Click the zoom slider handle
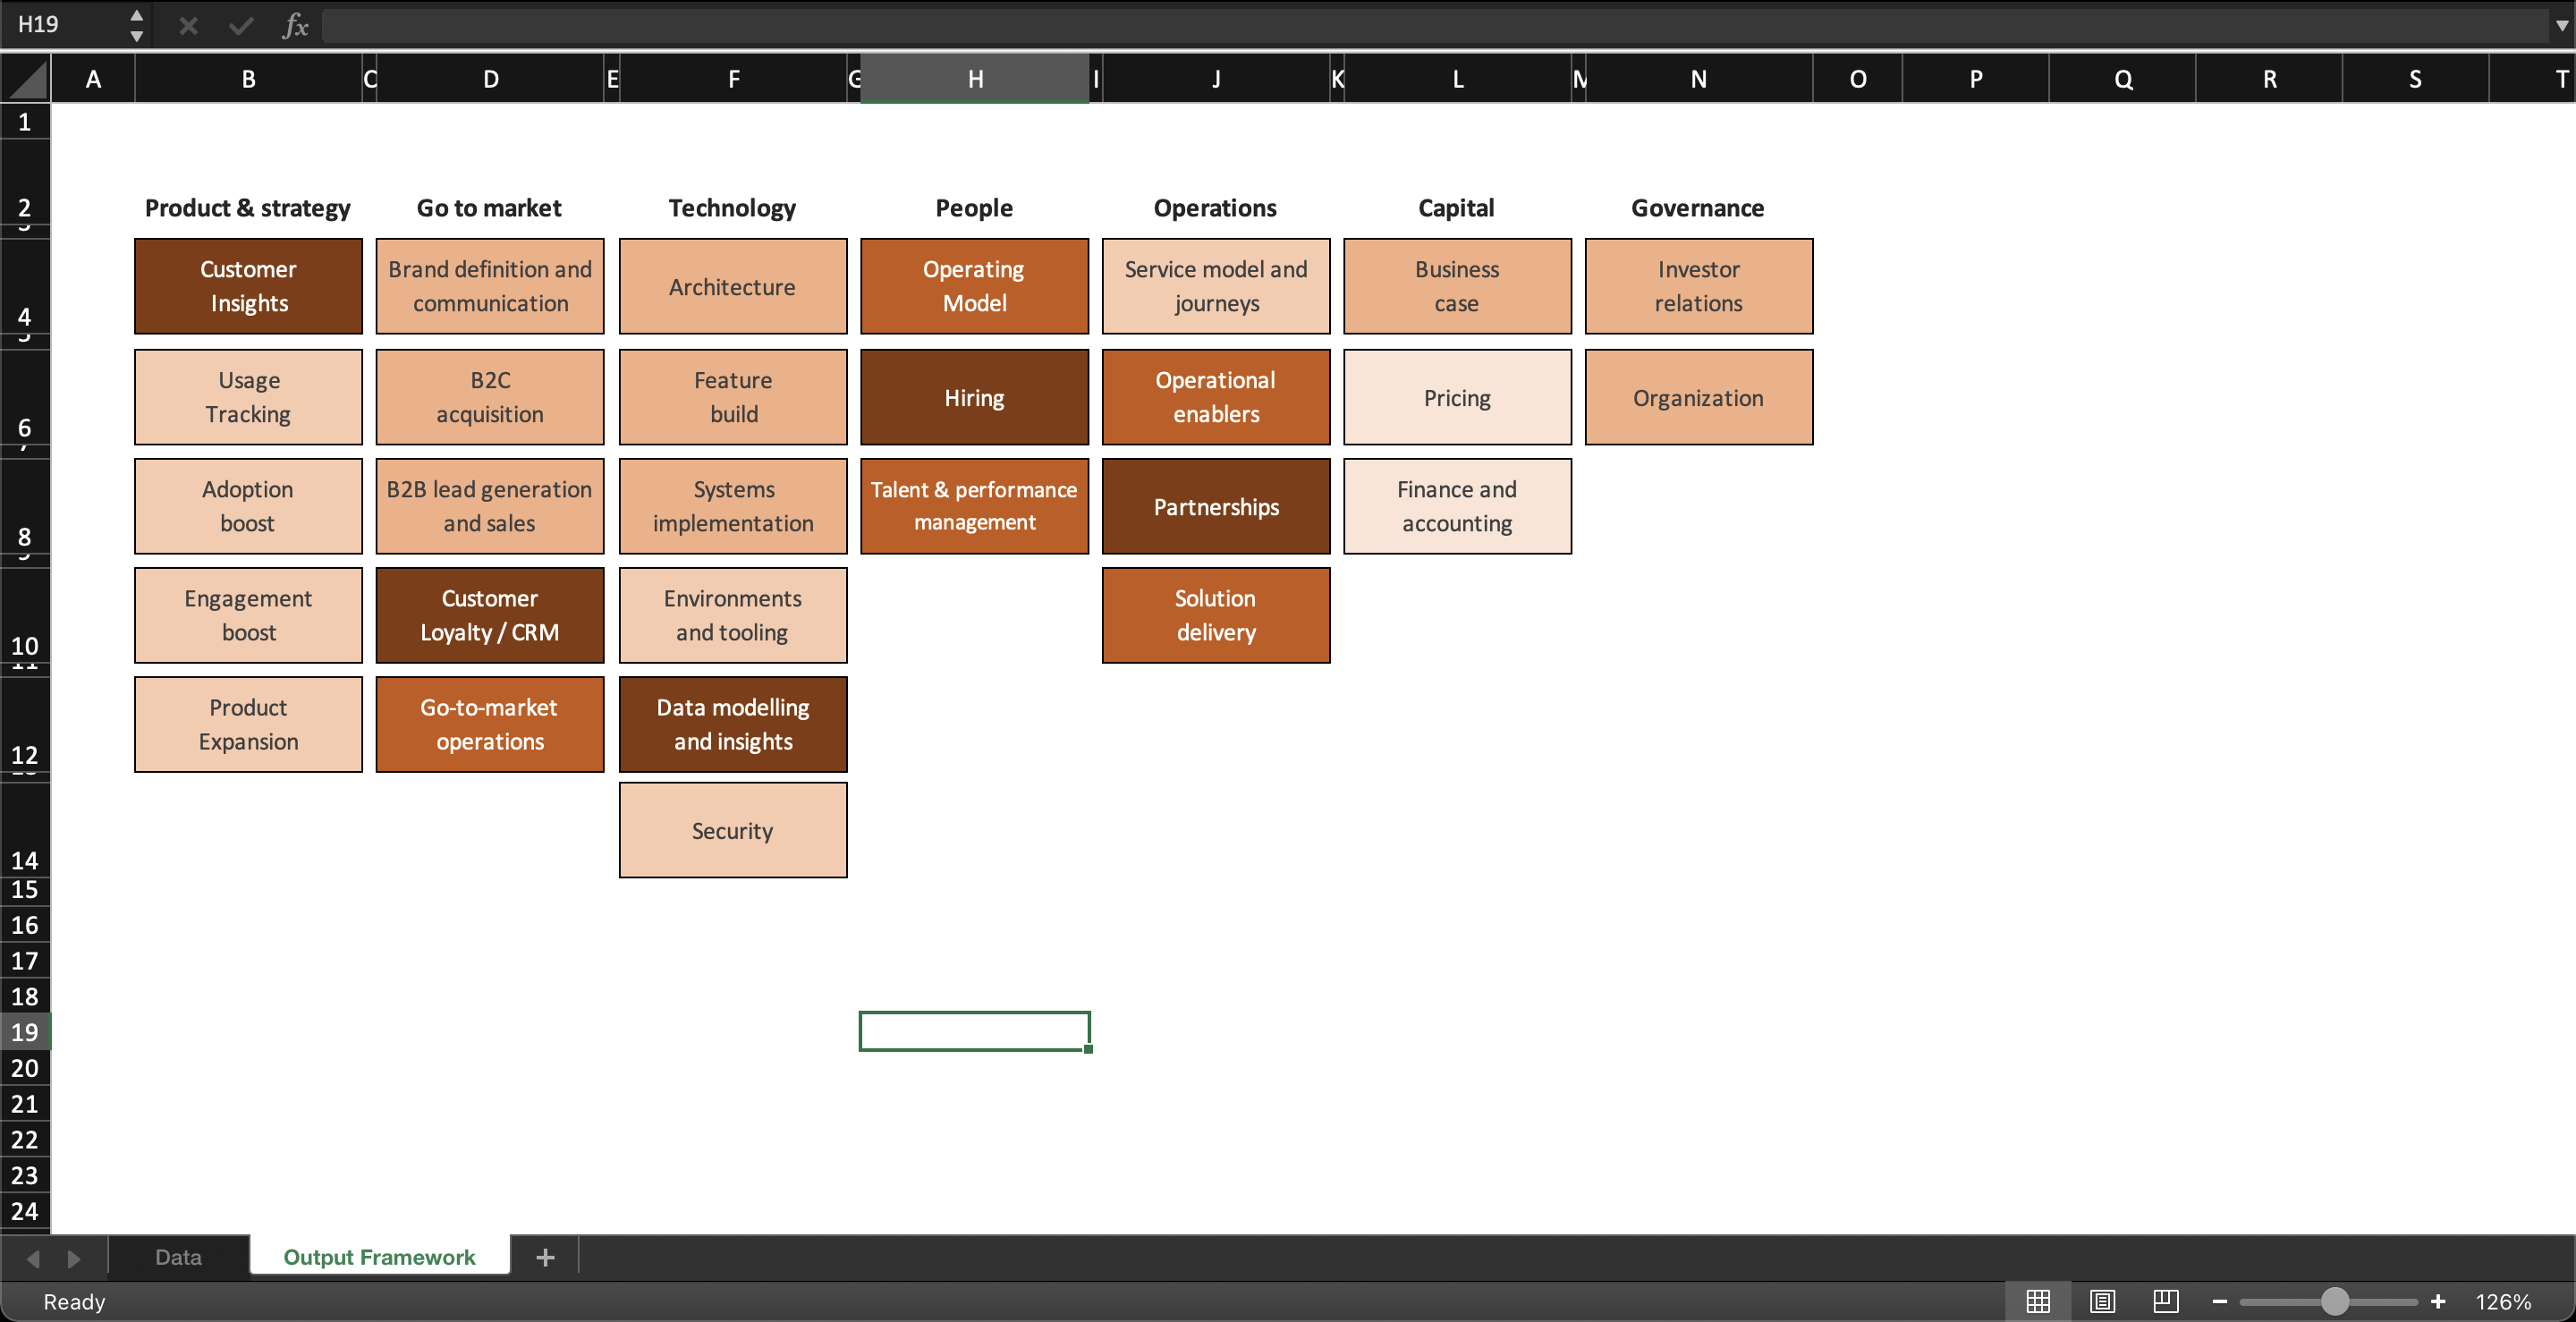The width and height of the screenshot is (2576, 1322). 2334,1301
